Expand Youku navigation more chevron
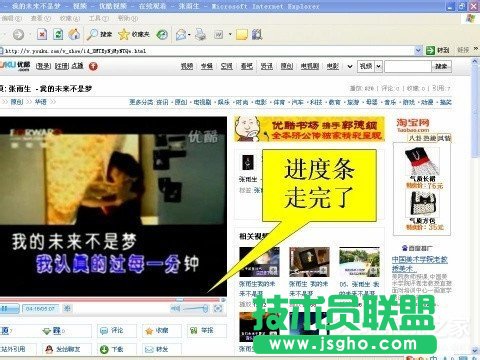Viewport: 480px width, 360px height. point(350,66)
